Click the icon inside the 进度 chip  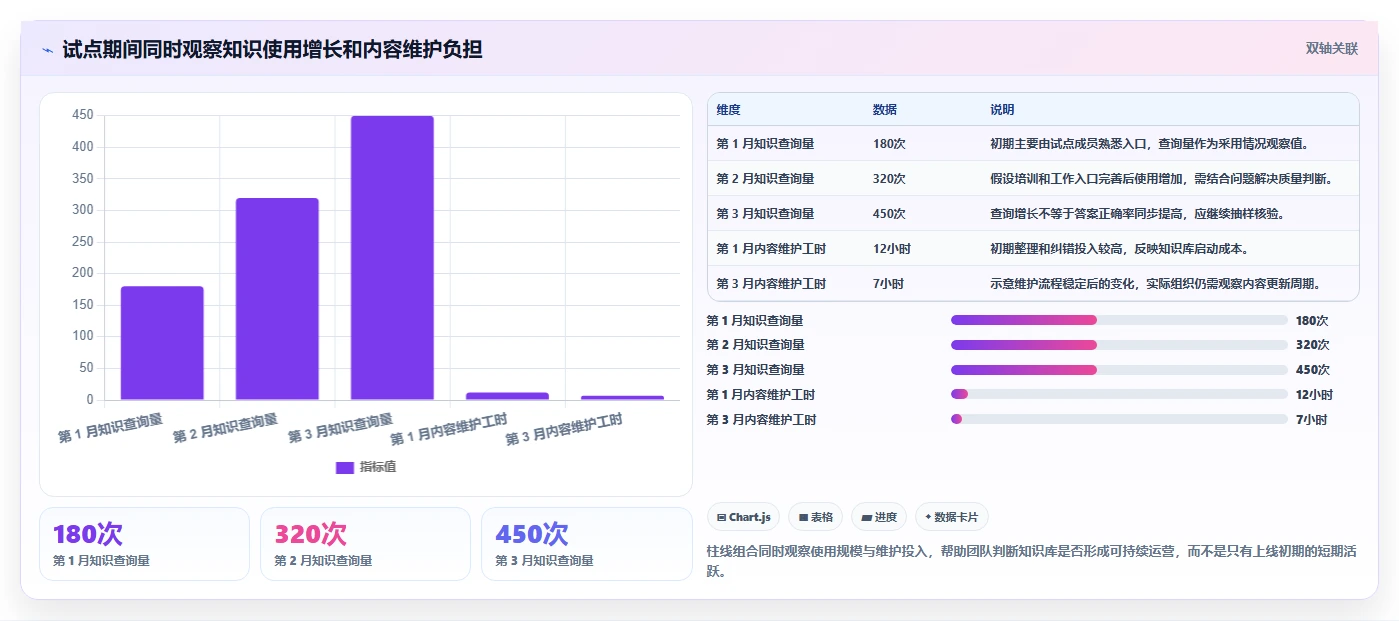(866, 517)
